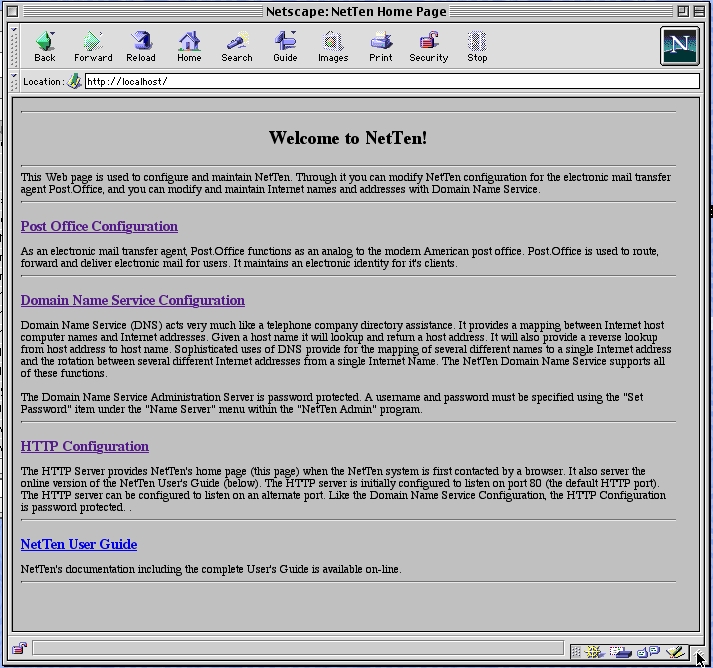Image resolution: width=713 pixels, height=668 pixels.
Task: Open Navigator from the component bar
Action: [x=594, y=652]
